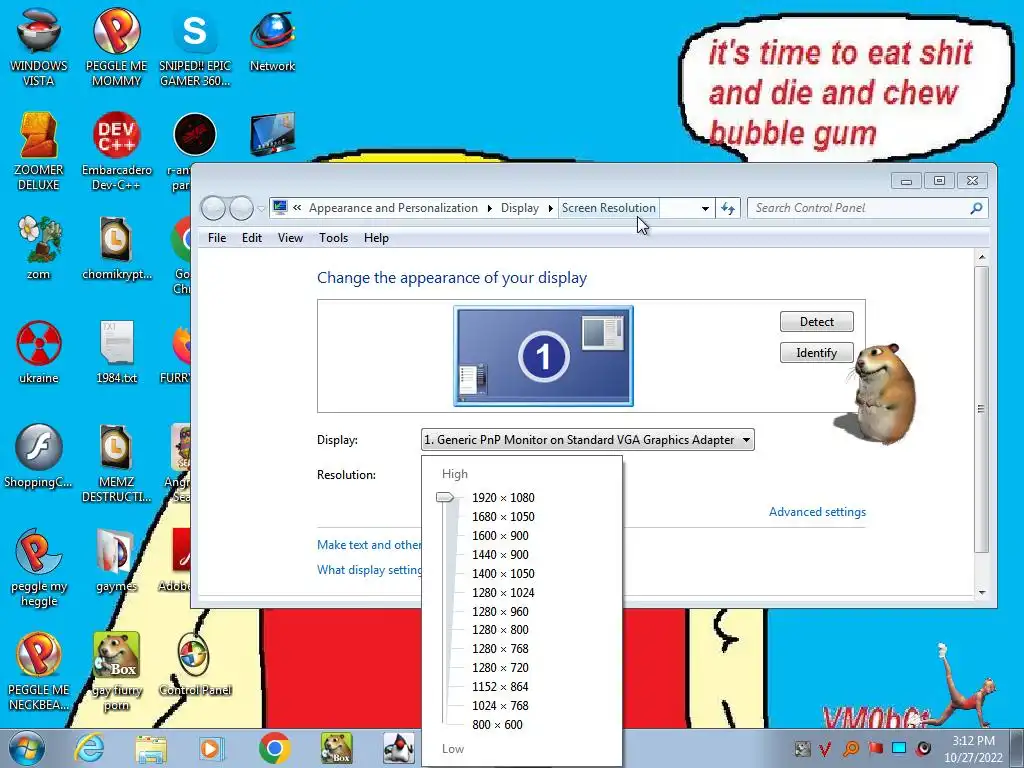1024x768 pixels.
Task: Open the Java duke taskbar icon
Action: click(x=398, y=748)
